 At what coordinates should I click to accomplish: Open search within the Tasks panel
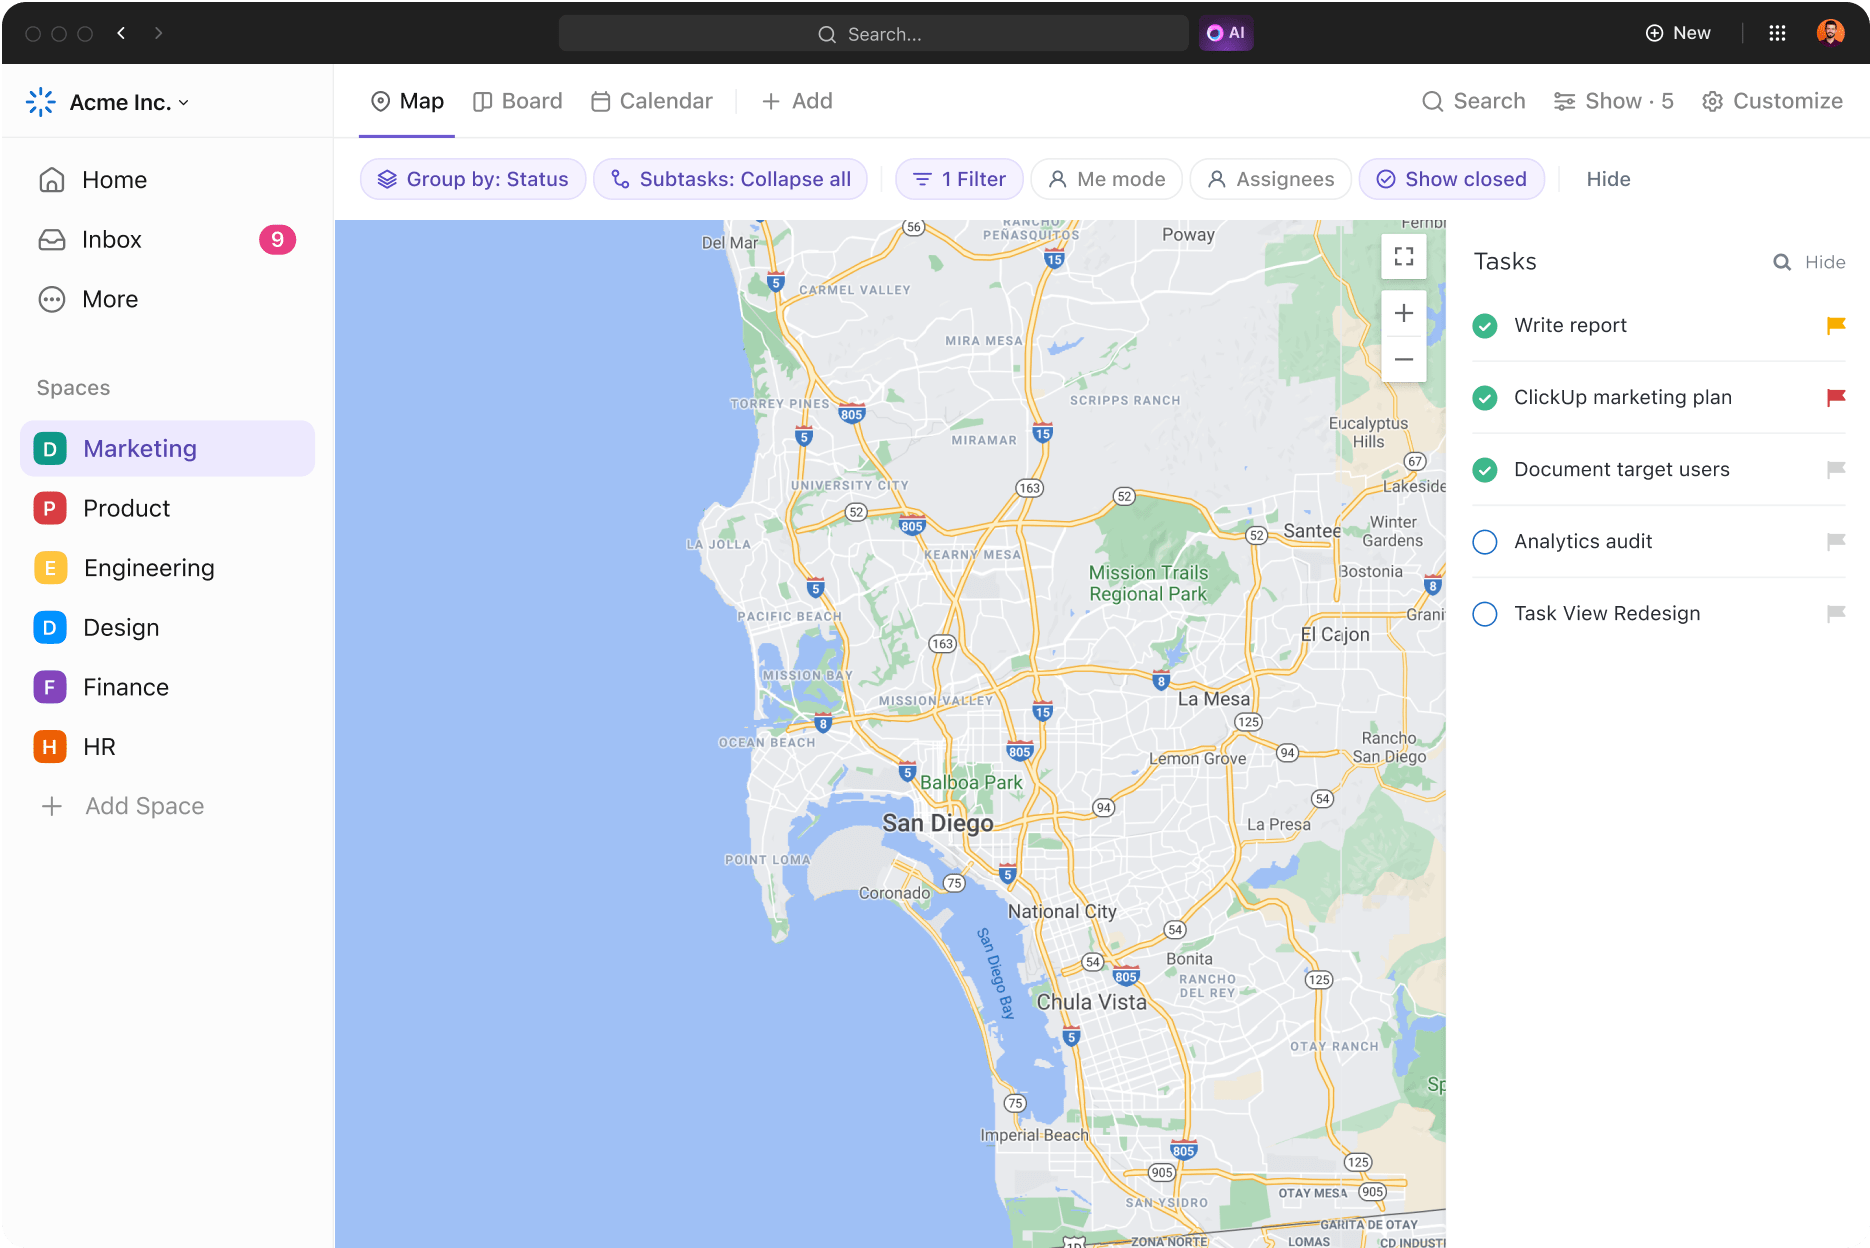(x=1782, y=262)
